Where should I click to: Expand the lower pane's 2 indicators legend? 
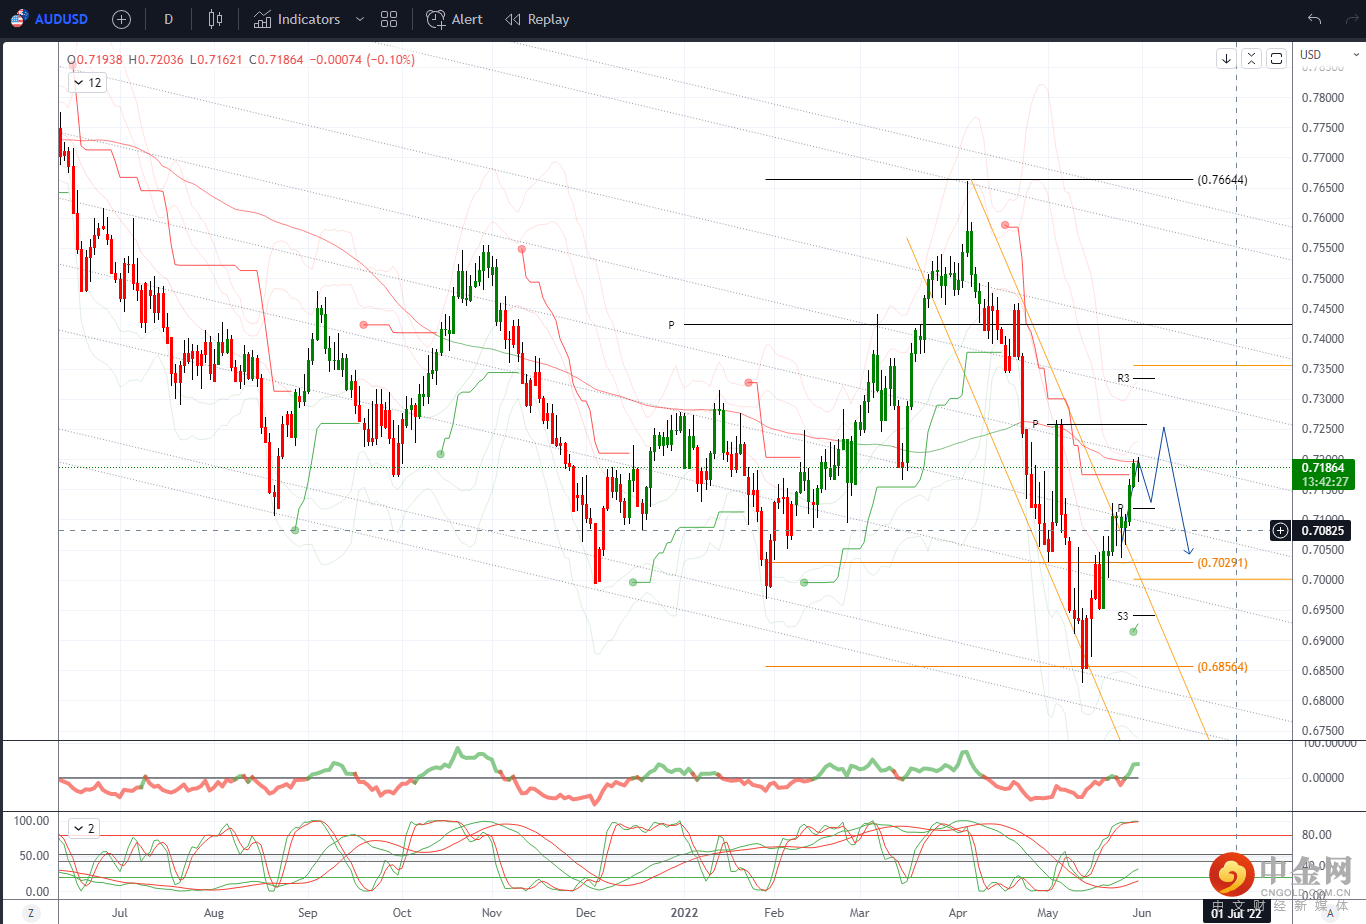click(x=83, y=828)
